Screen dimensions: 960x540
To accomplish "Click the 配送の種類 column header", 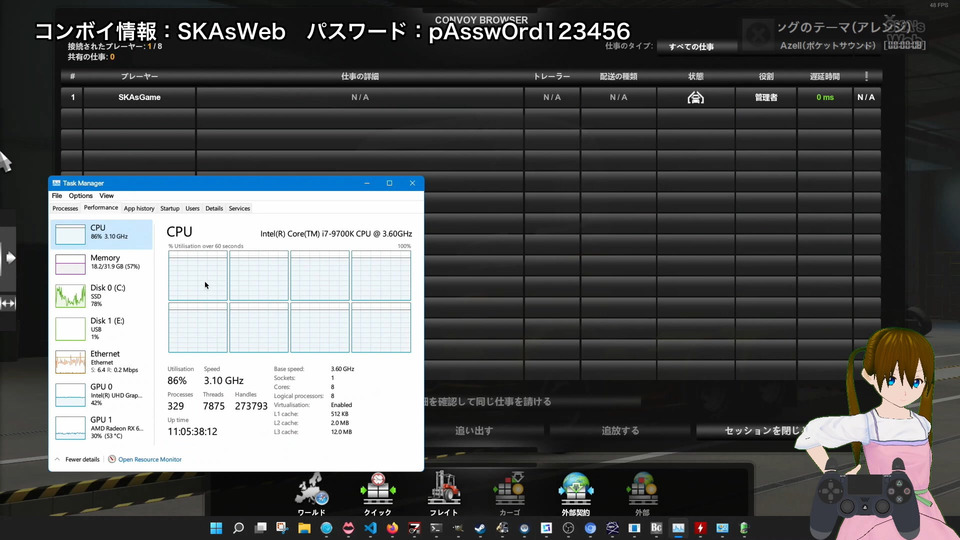I will click(x=618, y=77).
